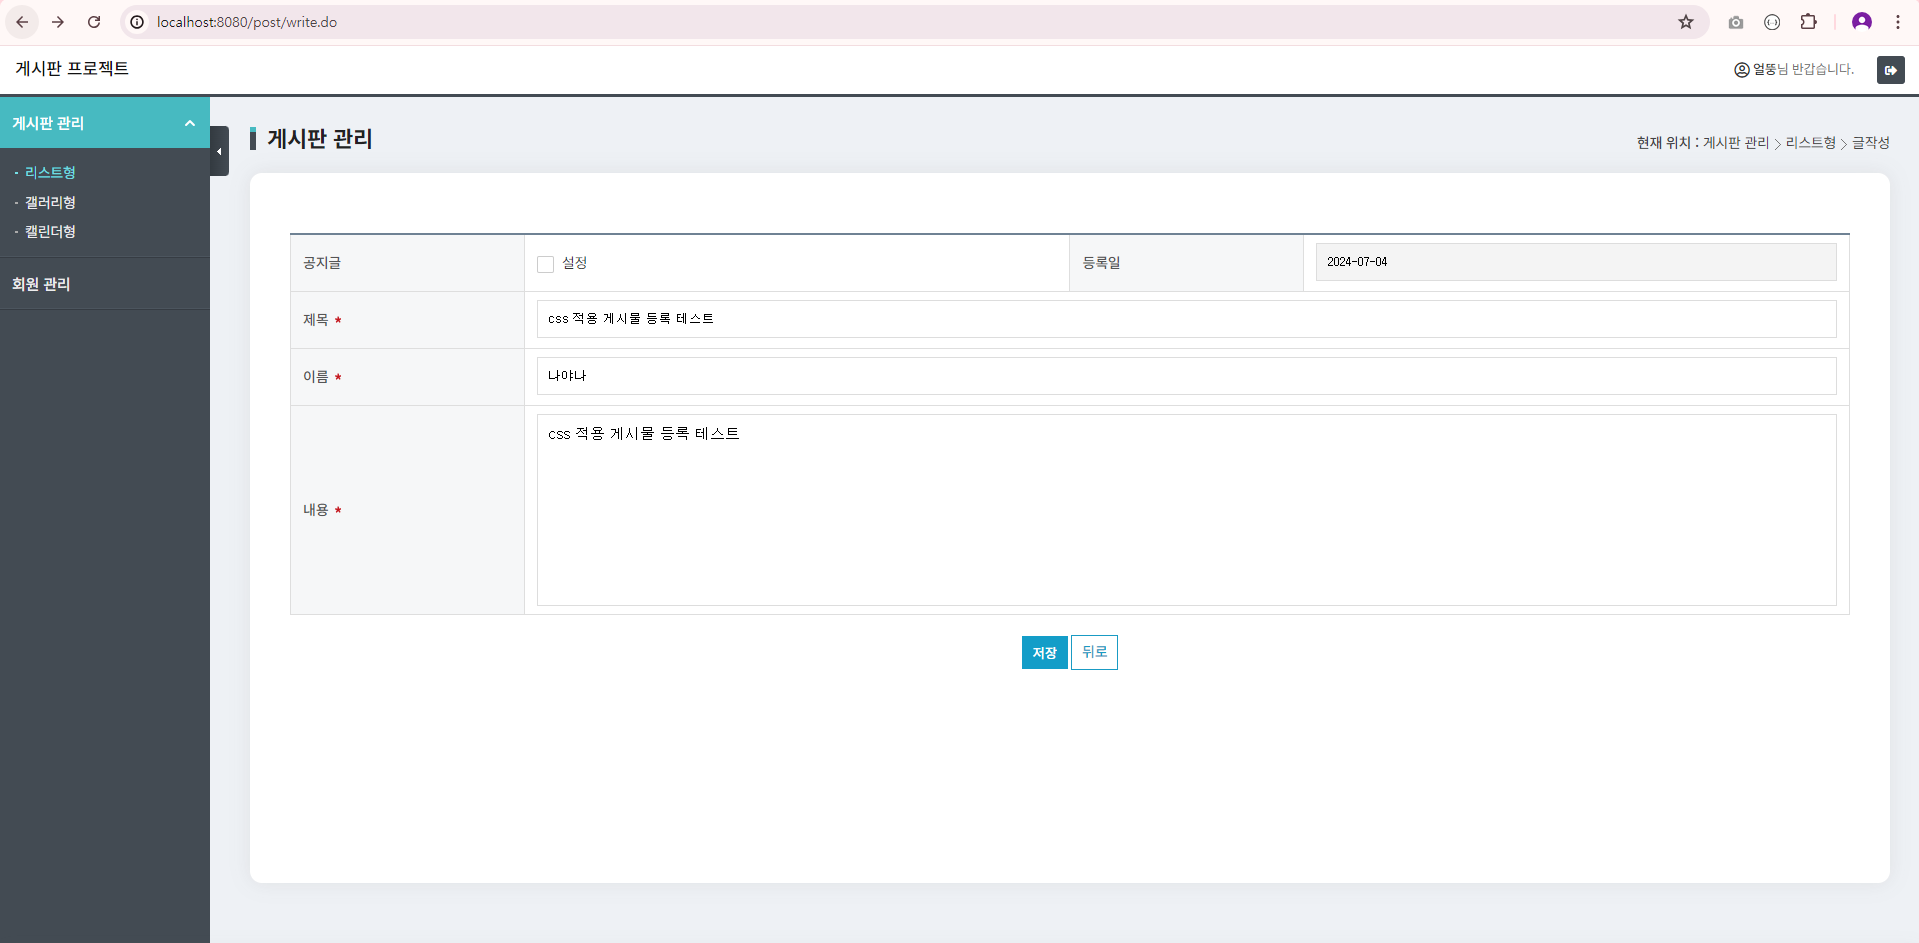Click 게시판 관리 in breadcrumb
Screen dimensions: 1919x943
(1736, 143)
